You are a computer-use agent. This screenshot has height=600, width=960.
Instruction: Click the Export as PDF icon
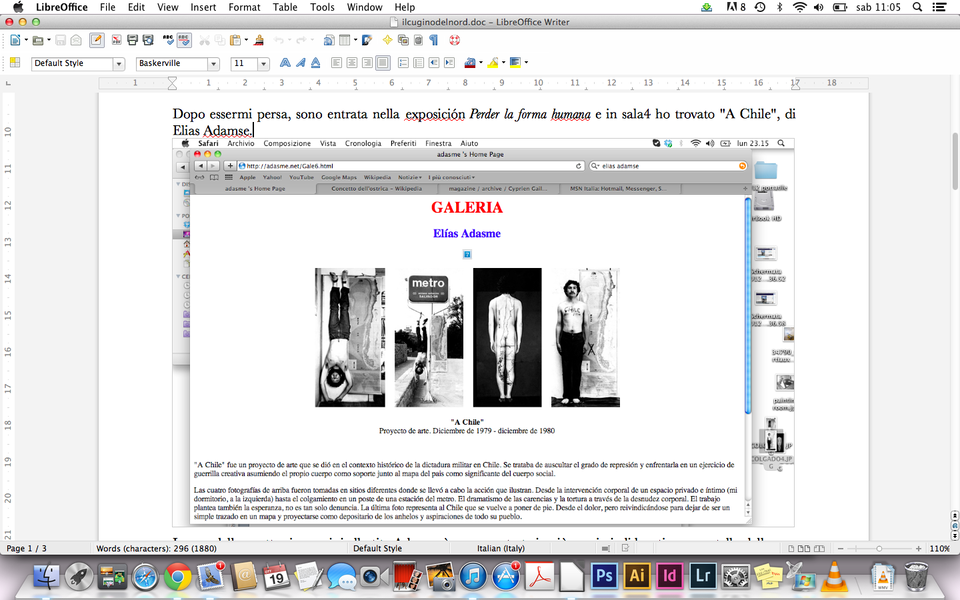117,40
